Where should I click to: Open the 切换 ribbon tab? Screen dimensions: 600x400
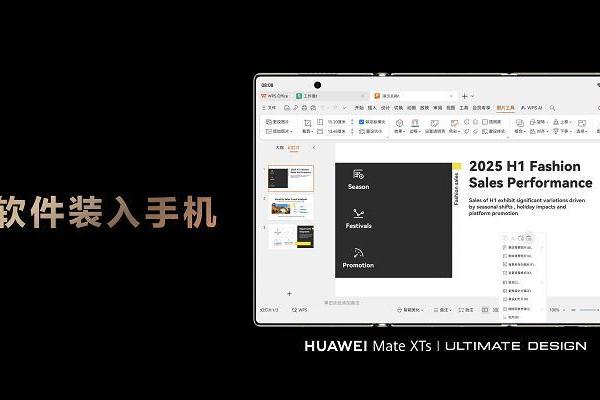click(x=398, y=108)
